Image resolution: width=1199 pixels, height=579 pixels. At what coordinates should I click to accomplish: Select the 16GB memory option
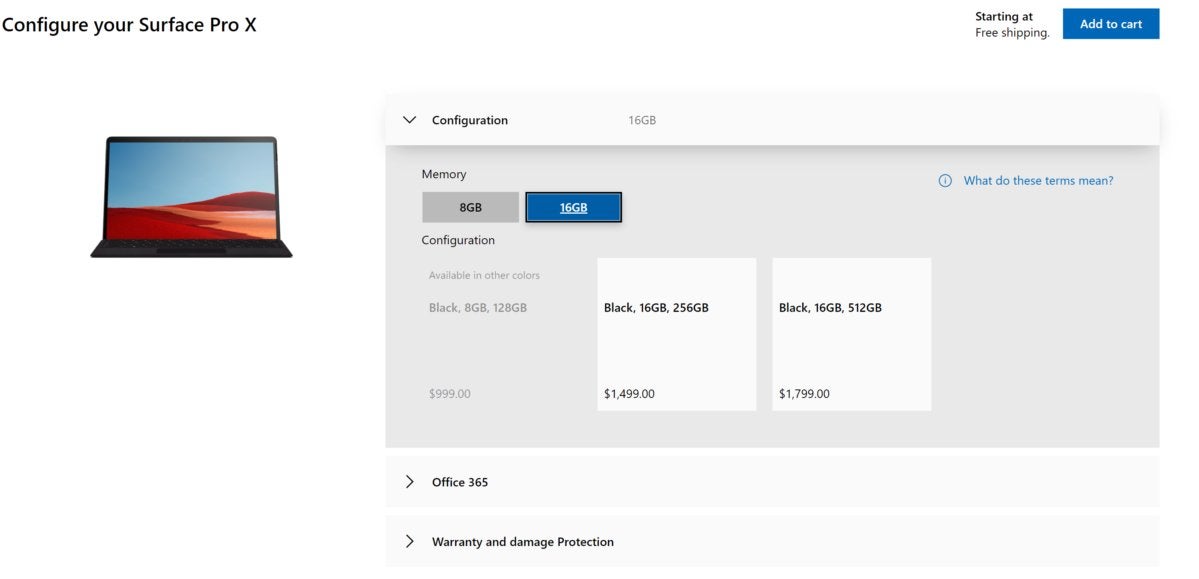574,207
